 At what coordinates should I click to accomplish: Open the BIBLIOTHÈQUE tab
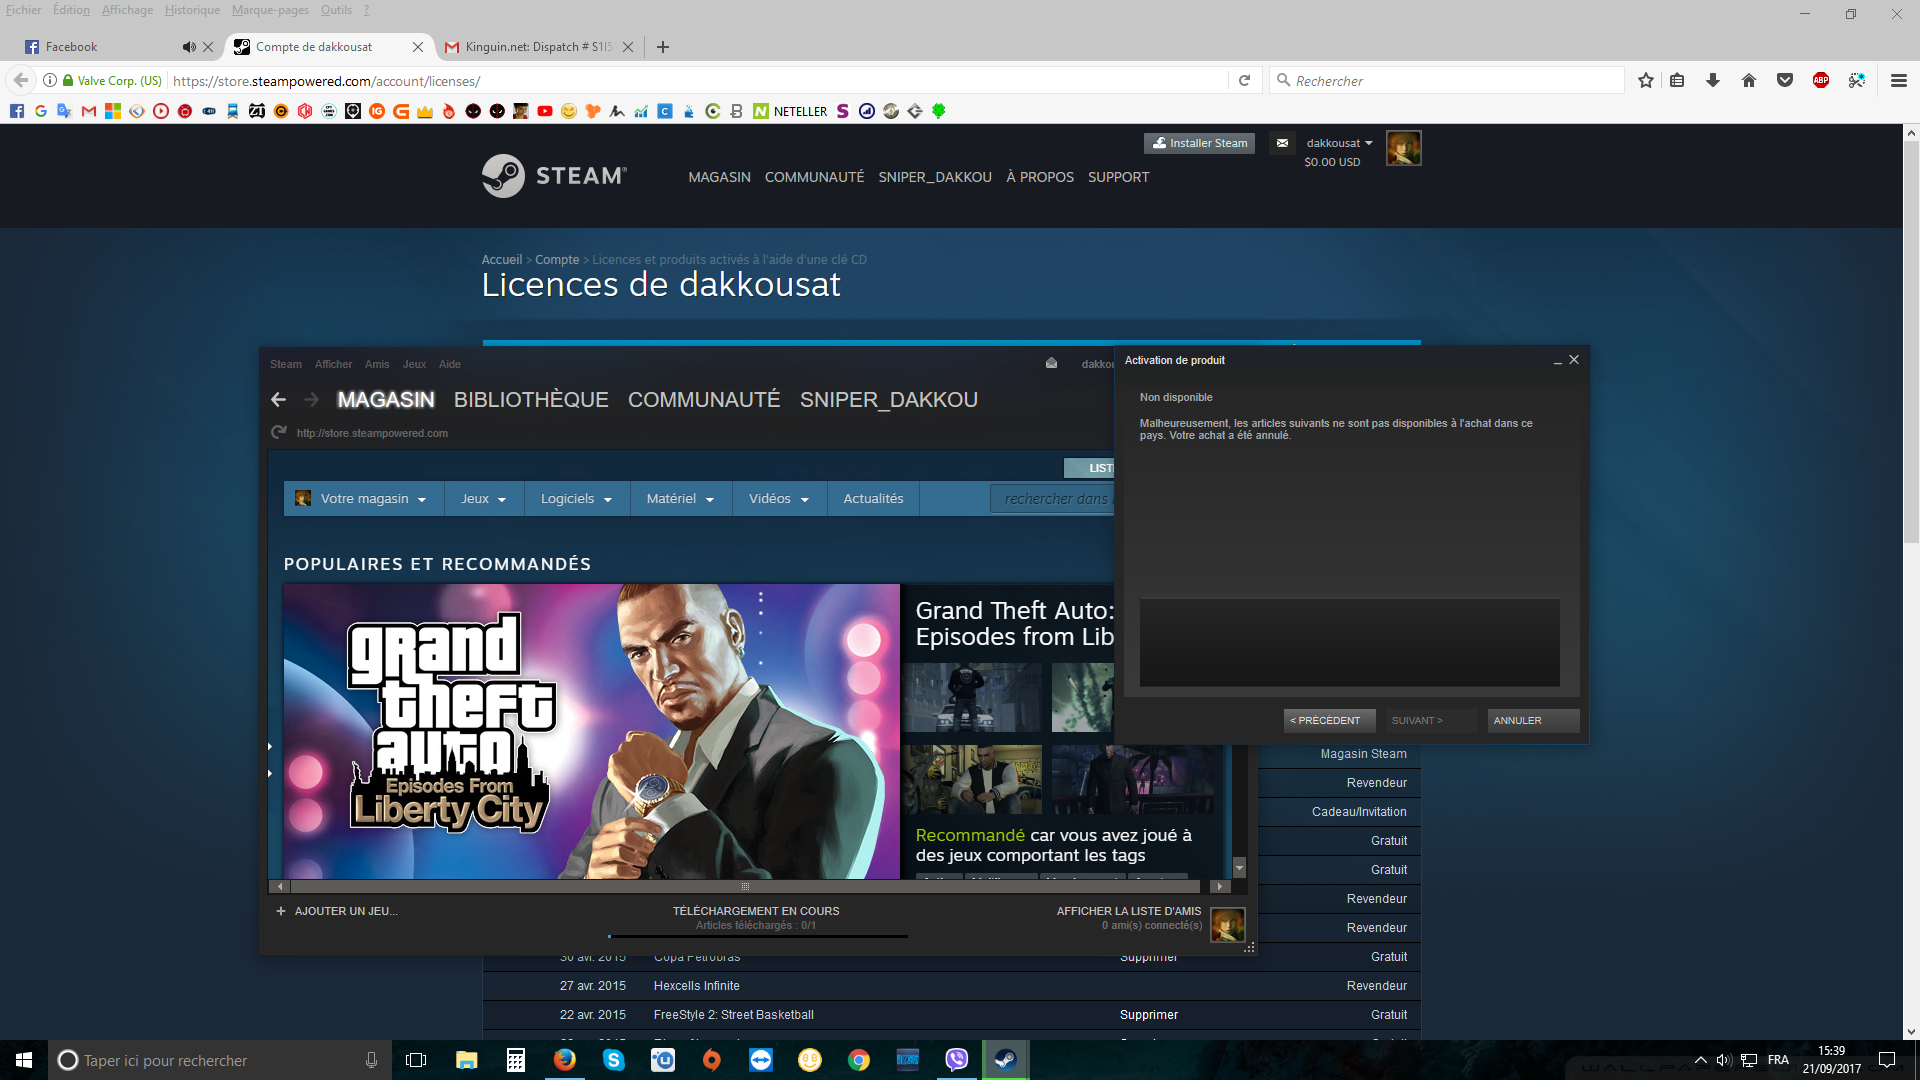point(531,400)
